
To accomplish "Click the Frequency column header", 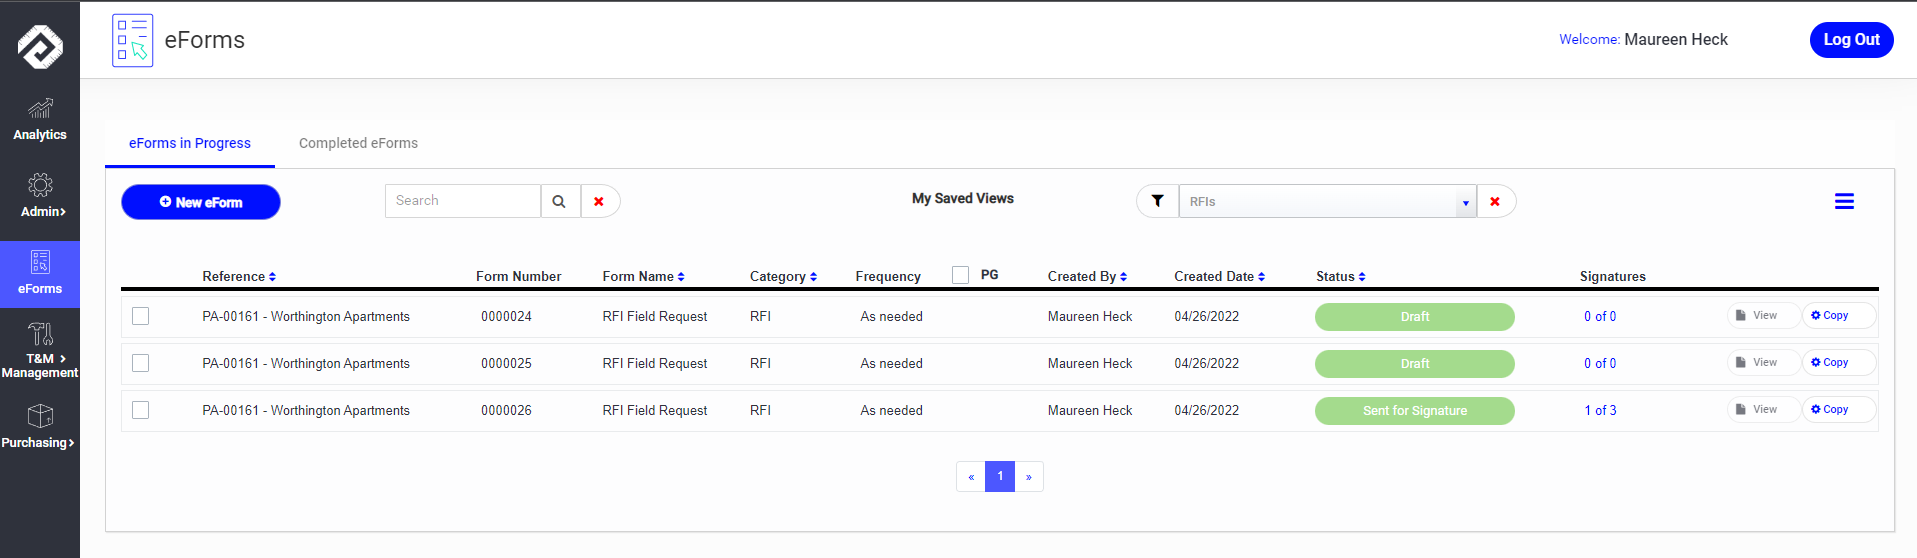I will tap(888, 277).
